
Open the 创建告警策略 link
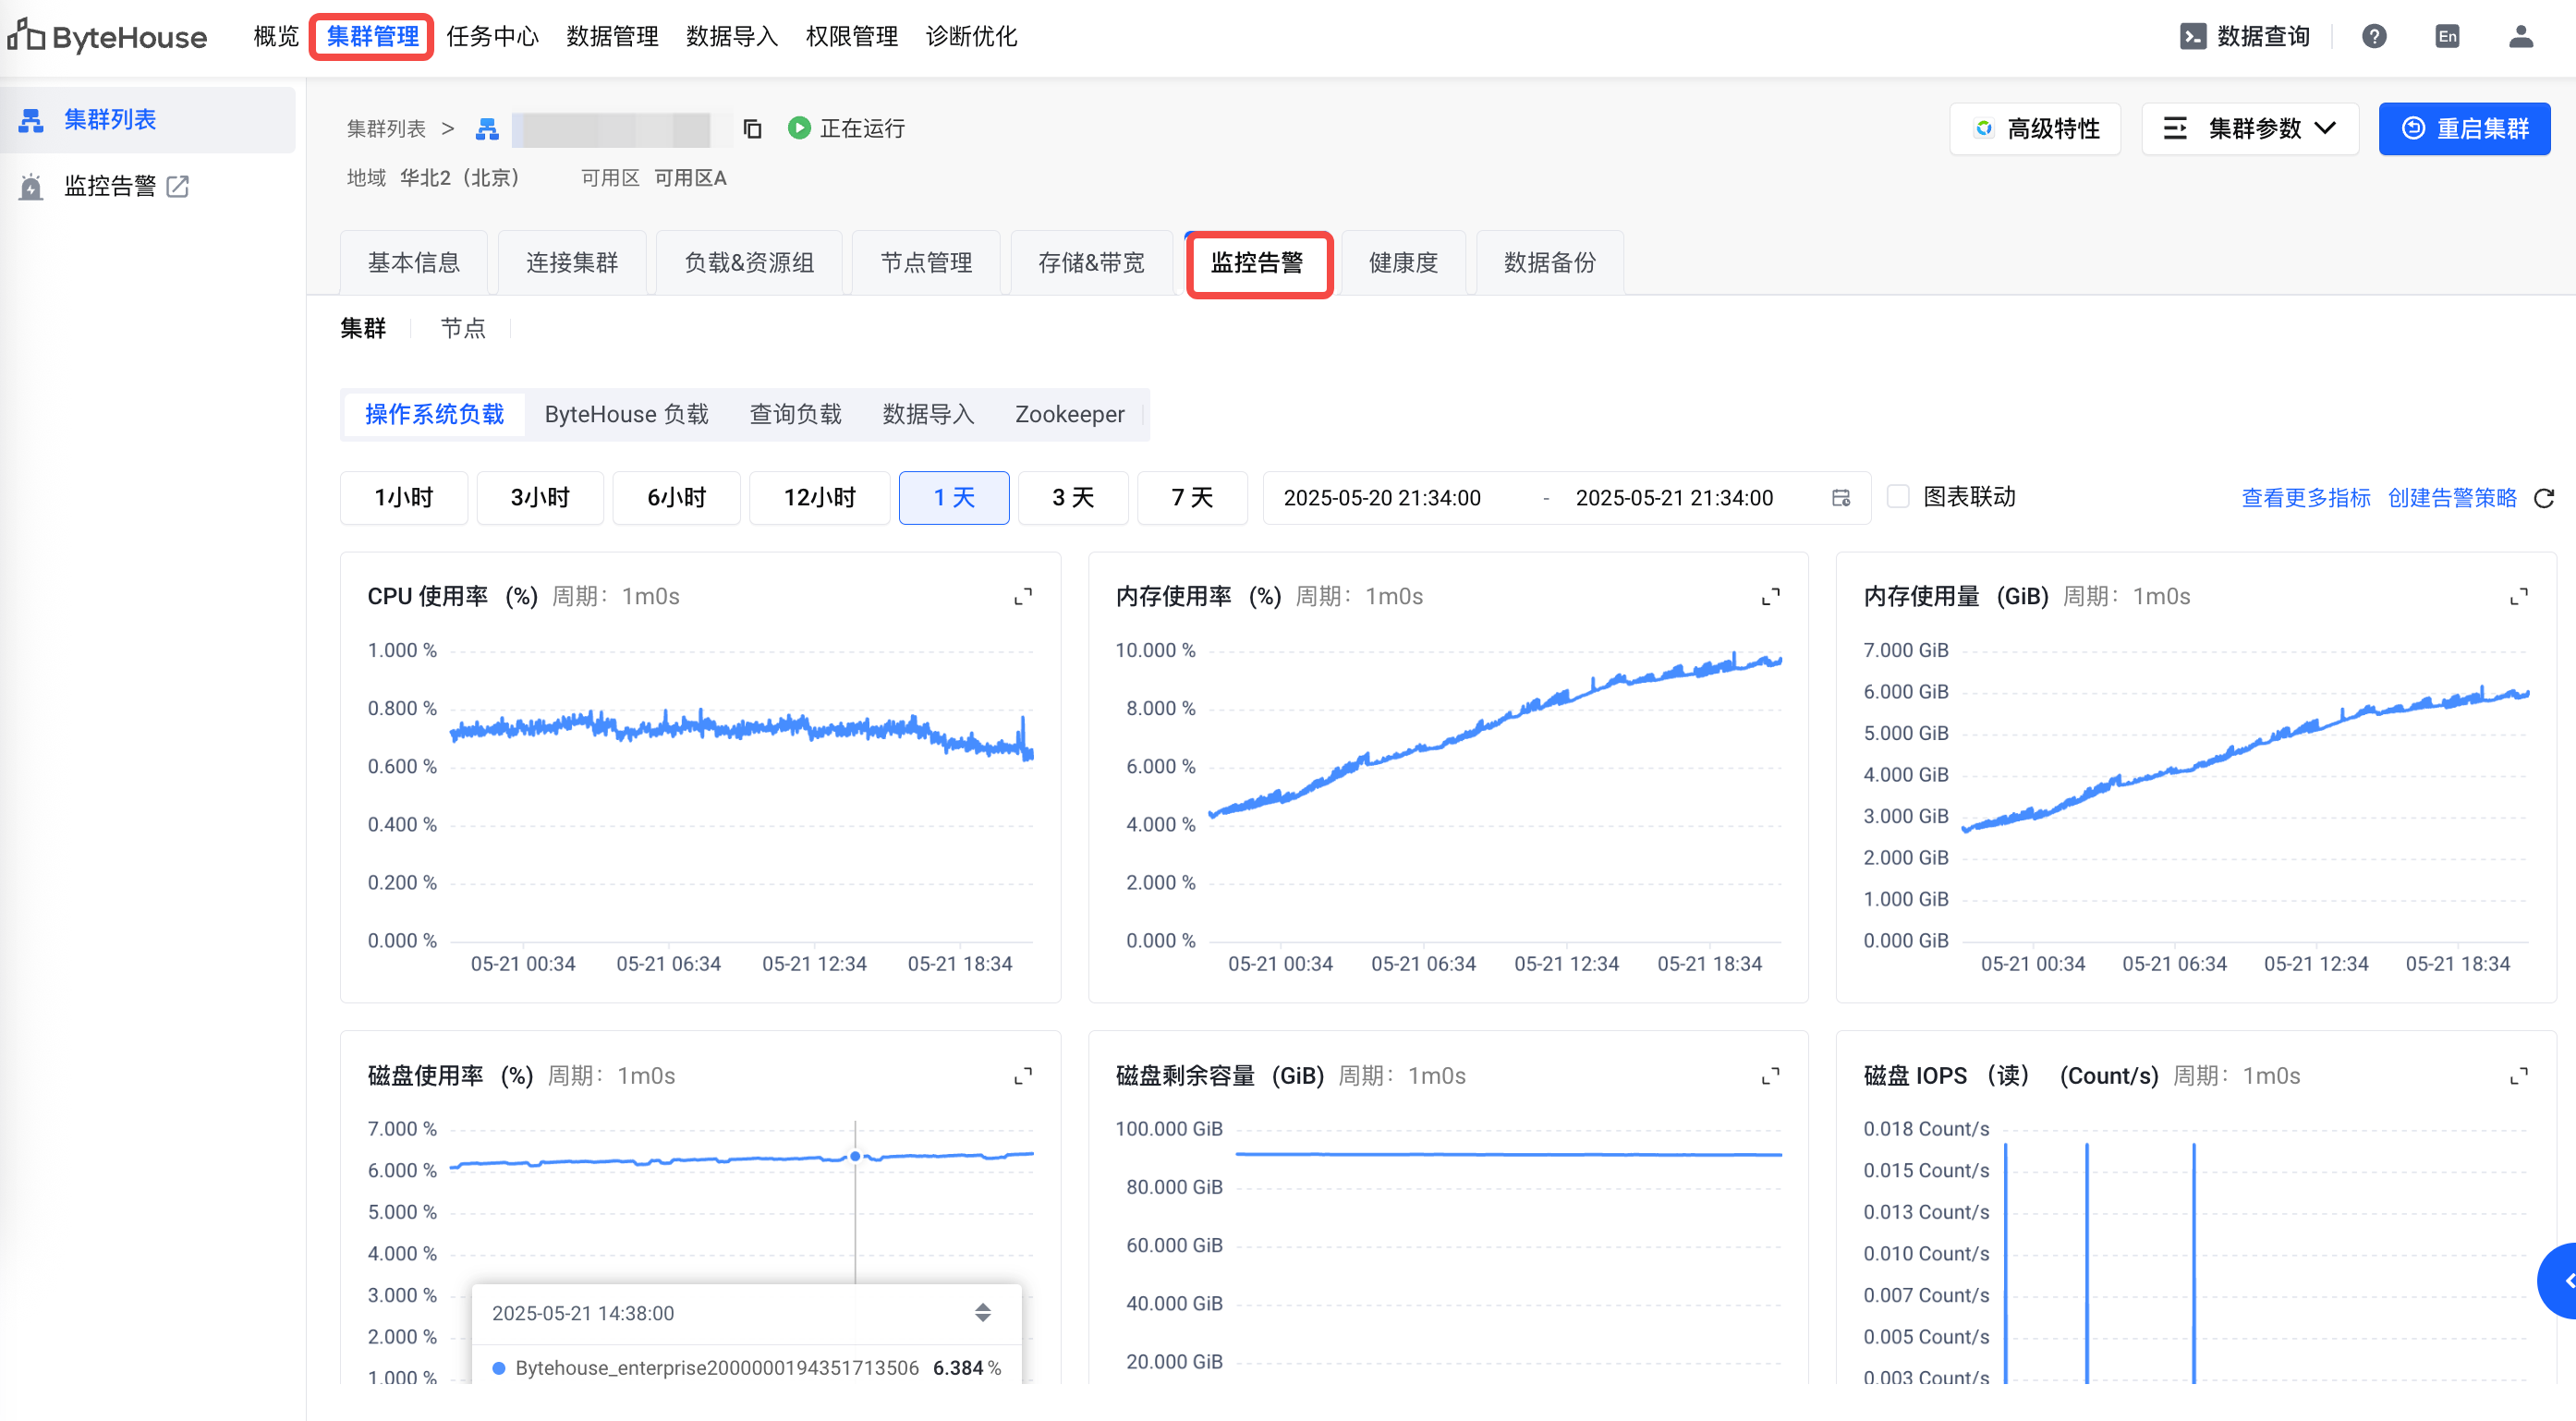coord(2452,498)
